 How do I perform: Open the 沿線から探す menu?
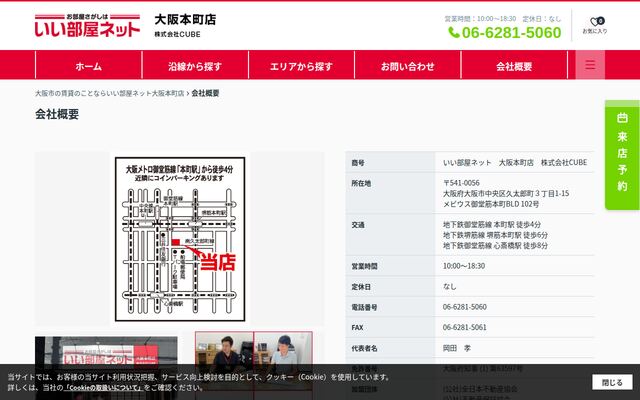(195, 65)
